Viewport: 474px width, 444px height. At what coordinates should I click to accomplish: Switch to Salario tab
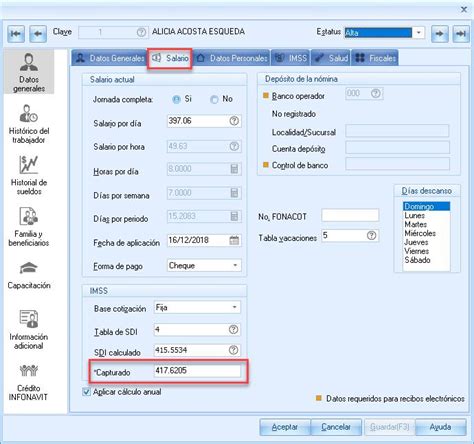pos(170,59)
